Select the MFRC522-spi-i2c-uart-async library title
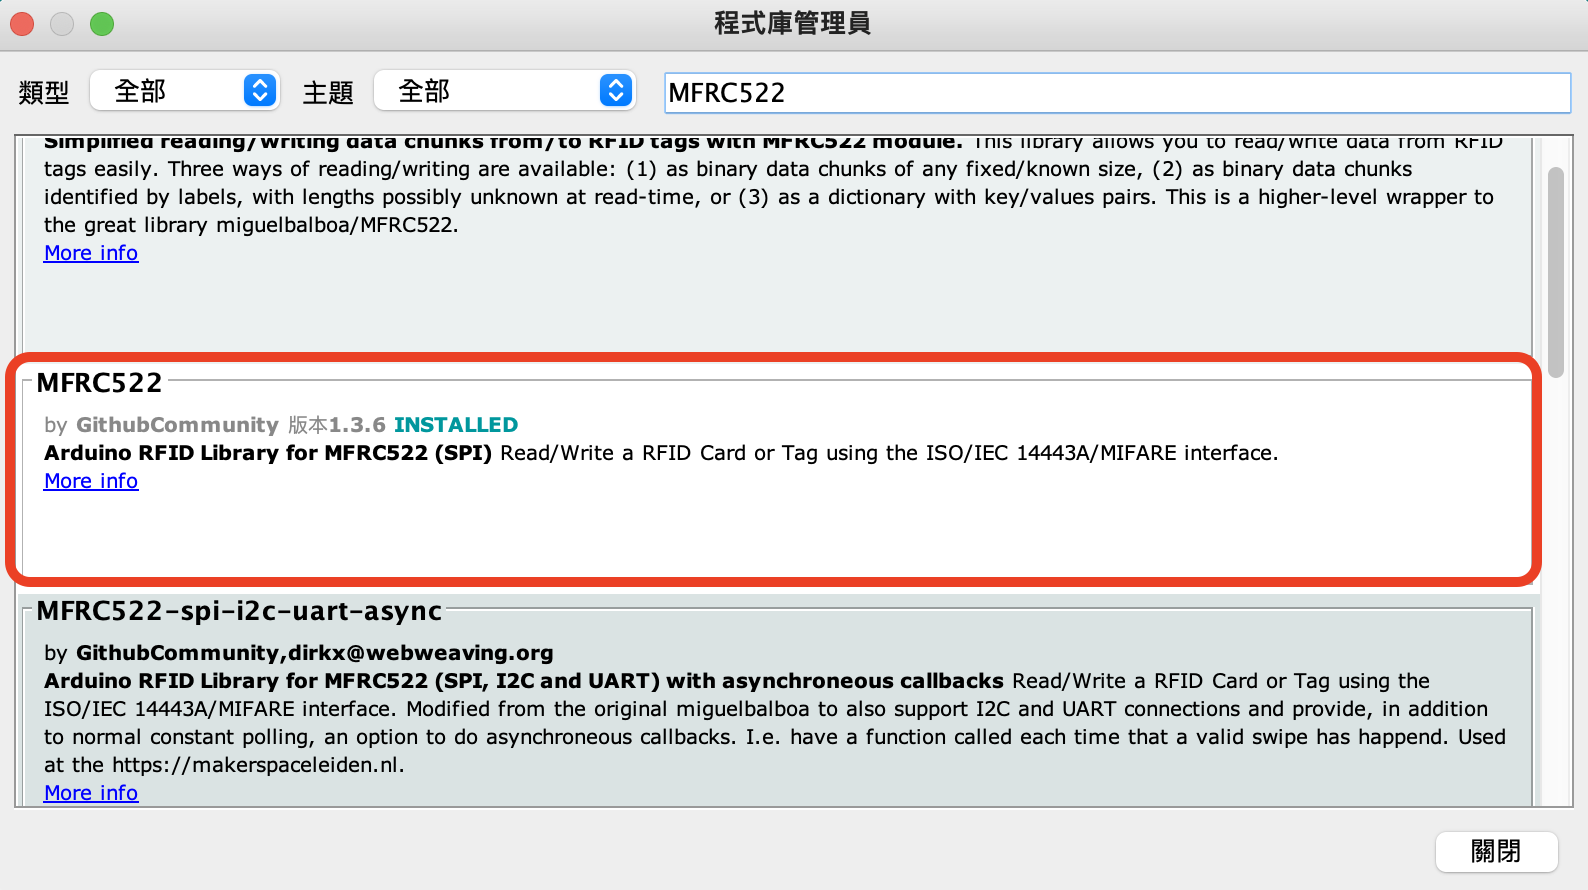Image resolution: width=1588 pixels, height=890 pixels. [239, 611]
